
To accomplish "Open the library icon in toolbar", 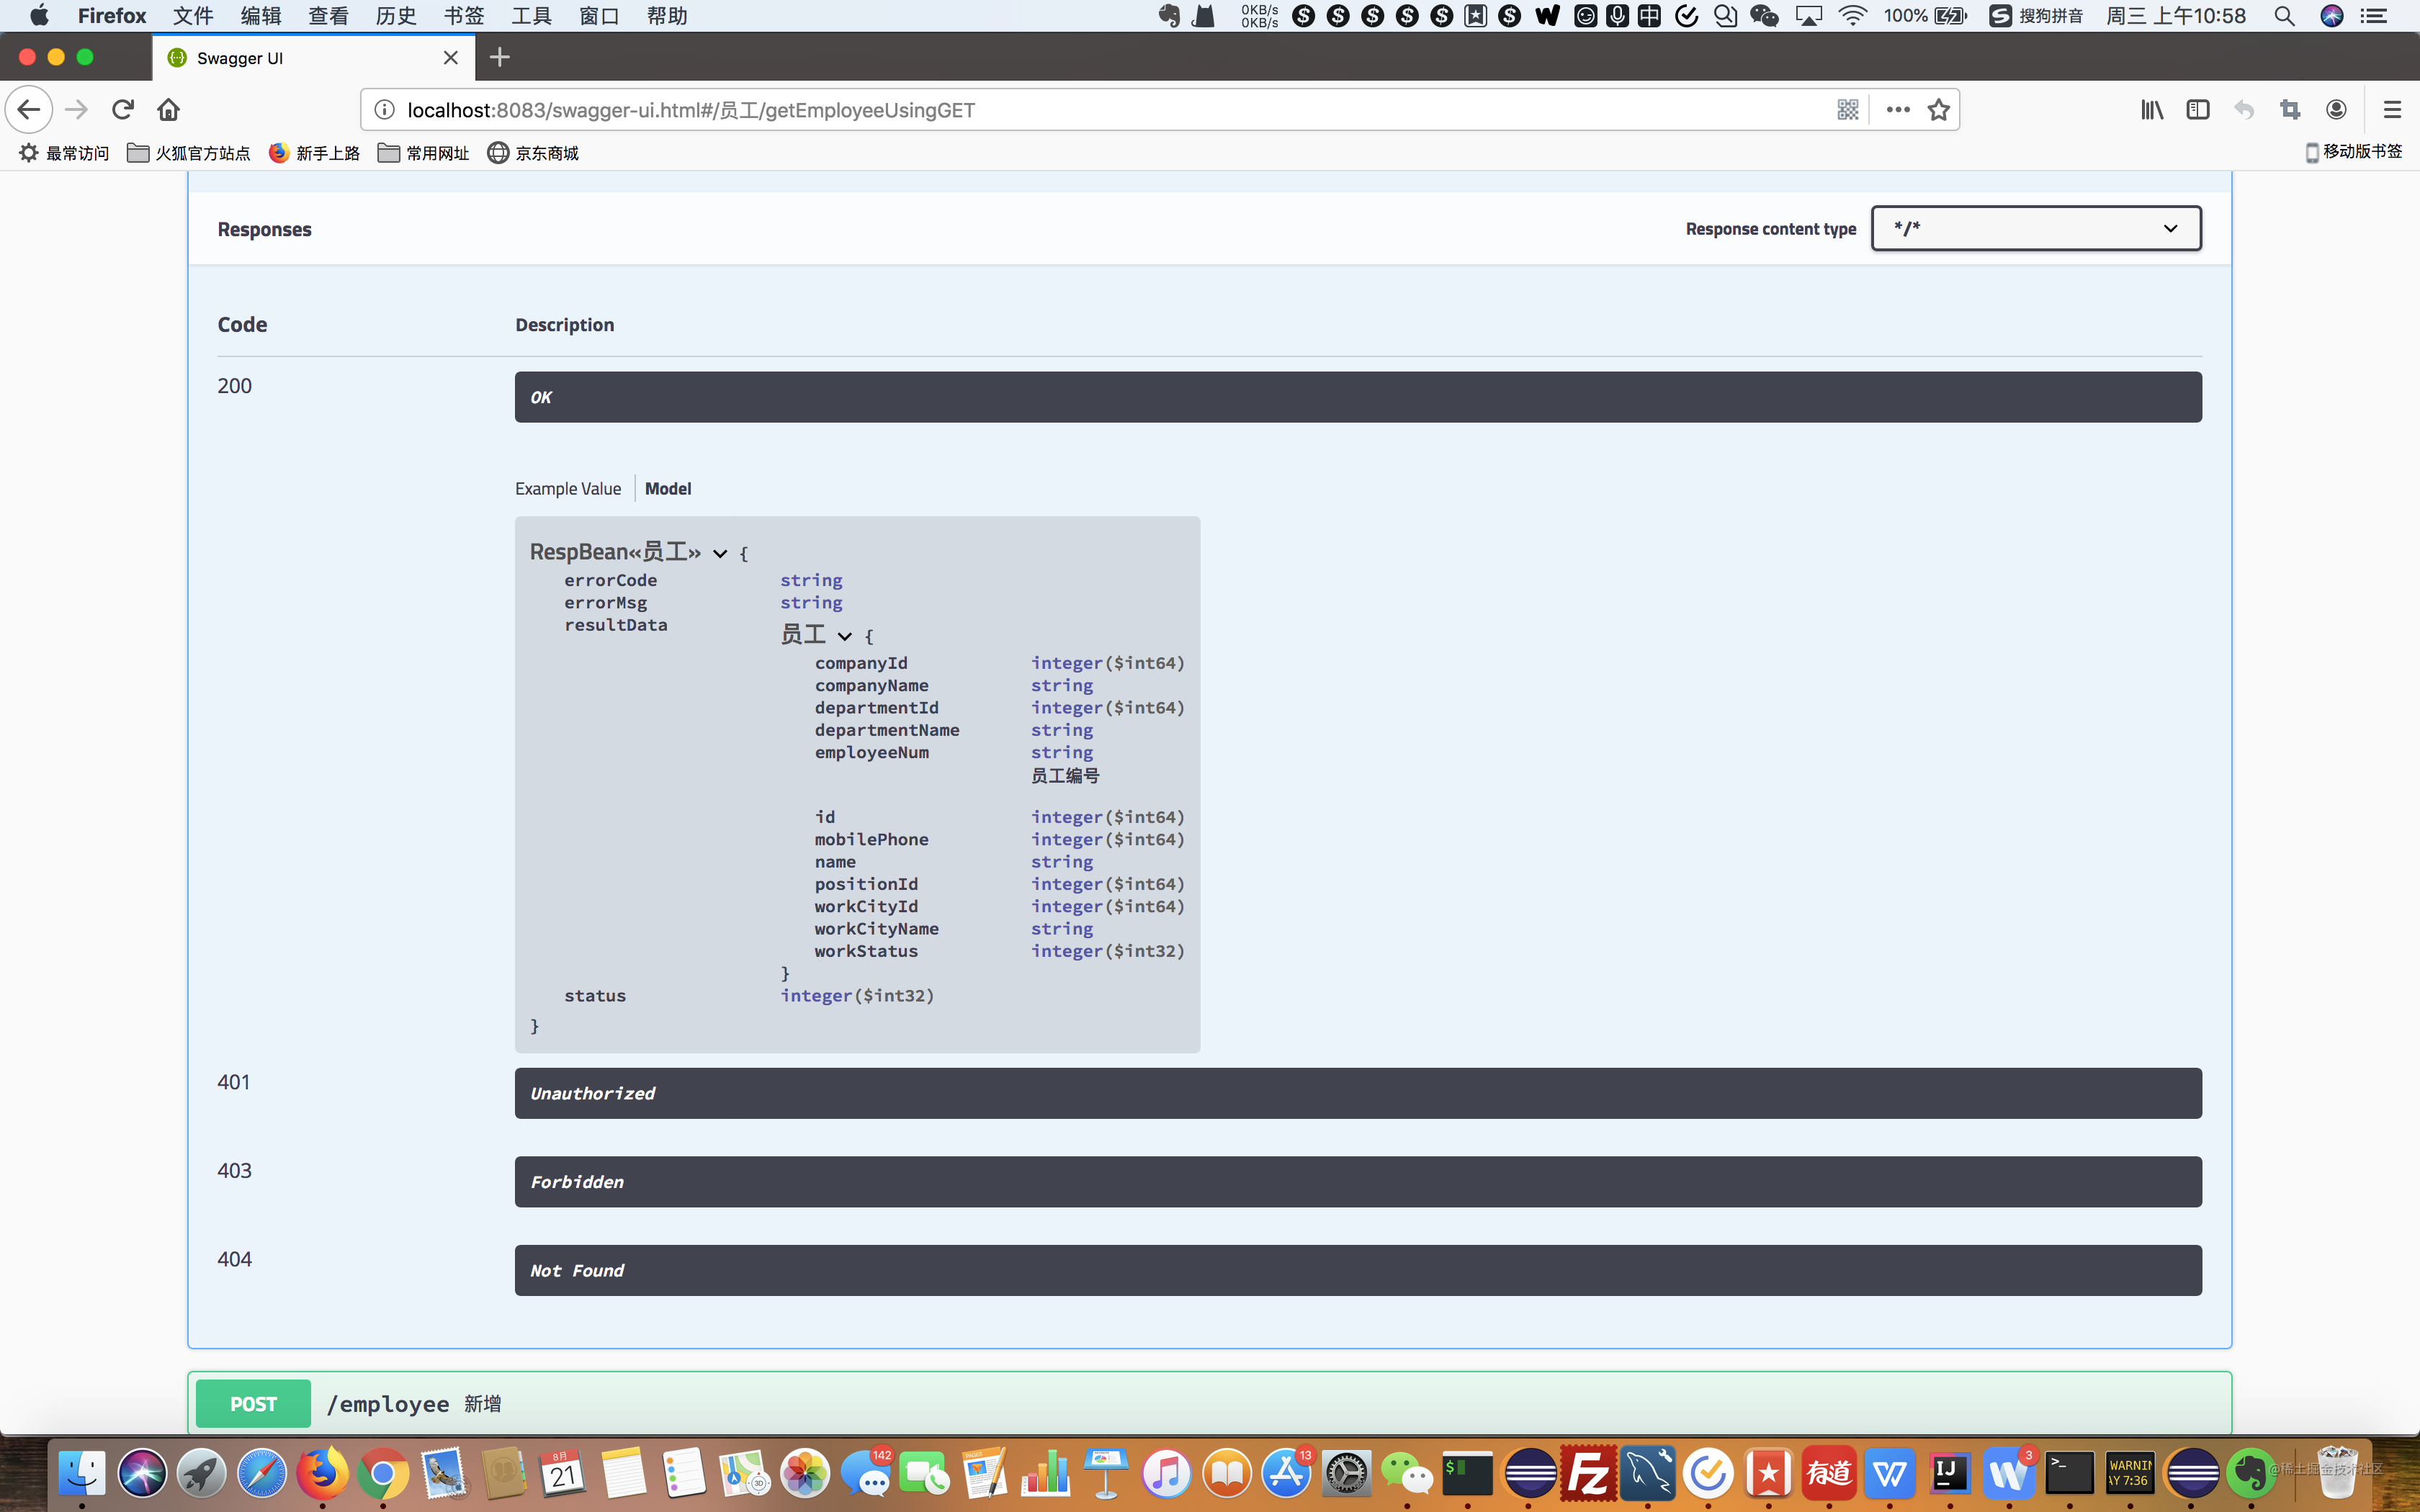I will pyautogui.click(x=2151, y=110).
